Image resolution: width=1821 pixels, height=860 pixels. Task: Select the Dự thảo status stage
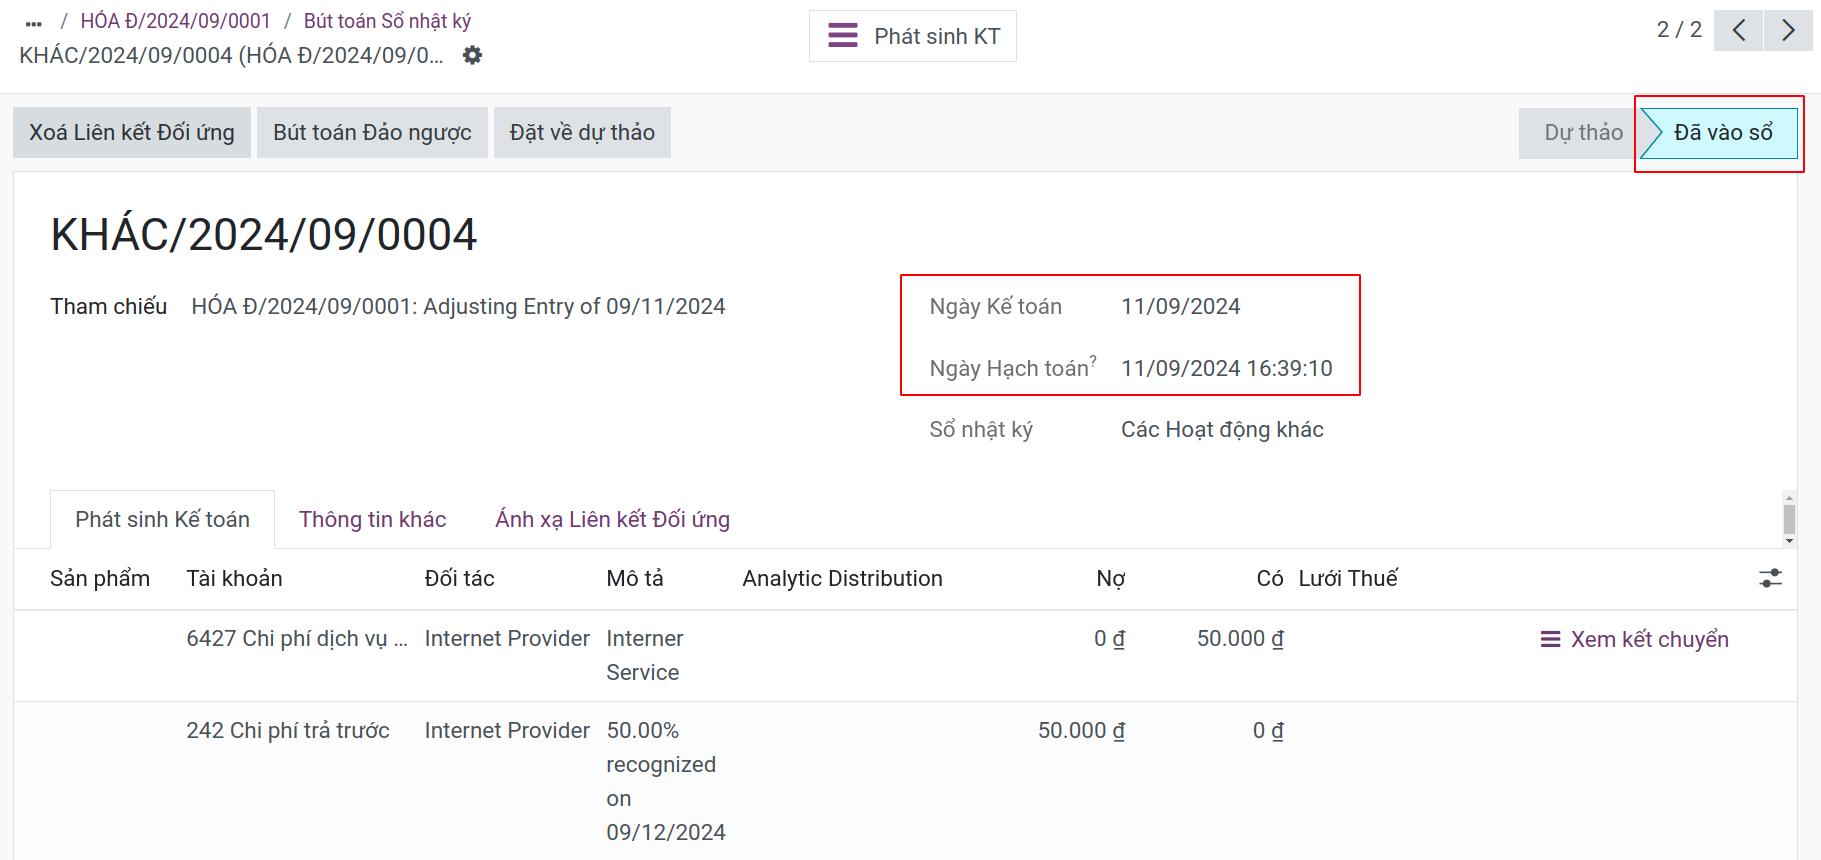1582,133
